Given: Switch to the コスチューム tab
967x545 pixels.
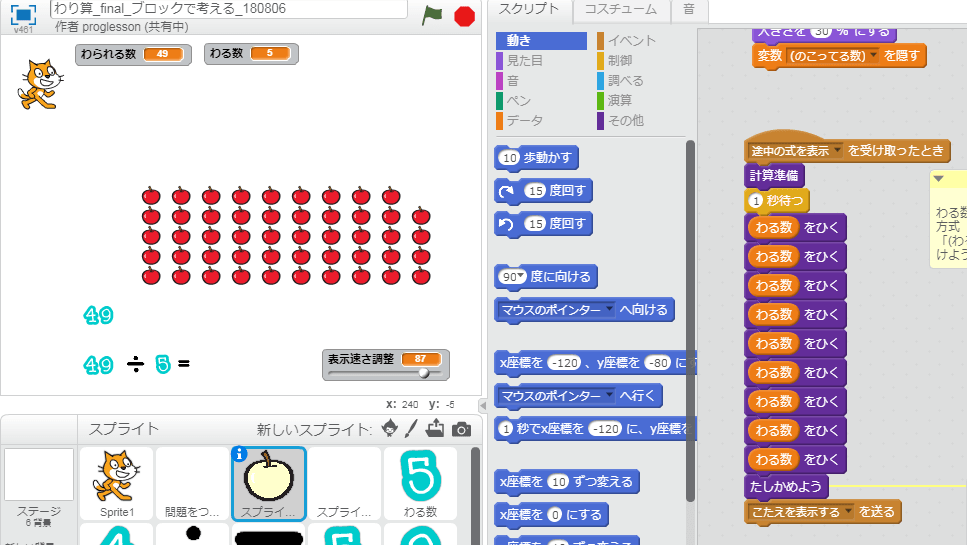Looking at the screenshot, I should [620, 9].
